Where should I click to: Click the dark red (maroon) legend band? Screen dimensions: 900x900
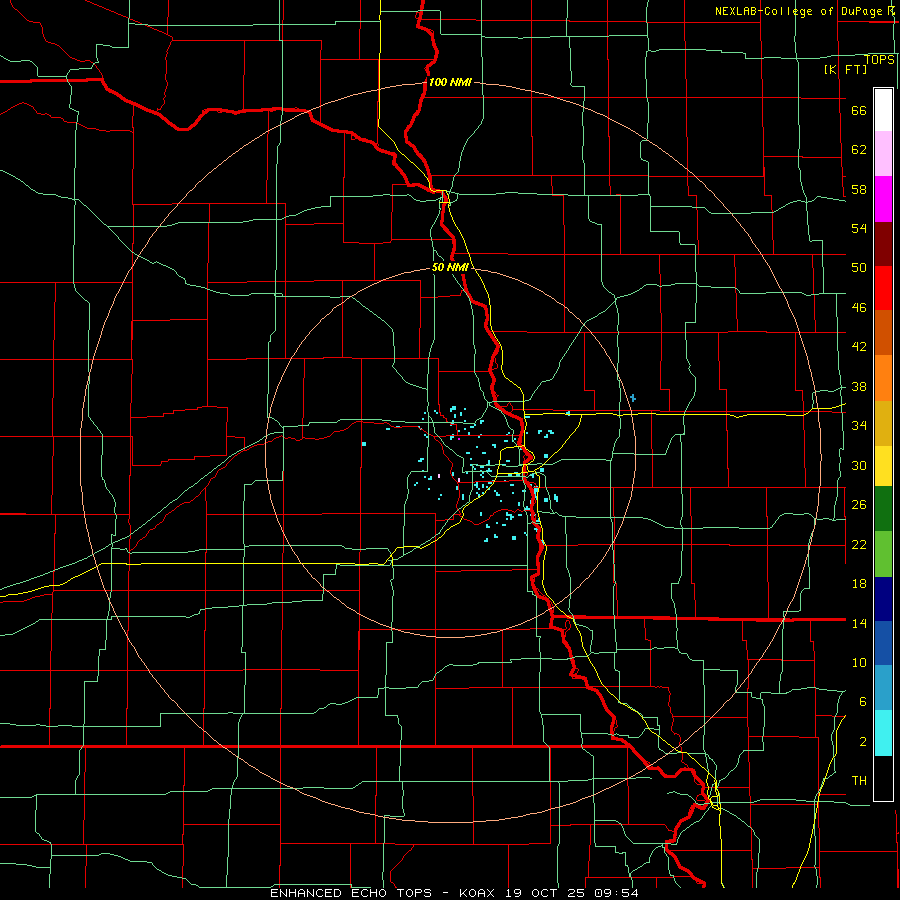[883, 244]
